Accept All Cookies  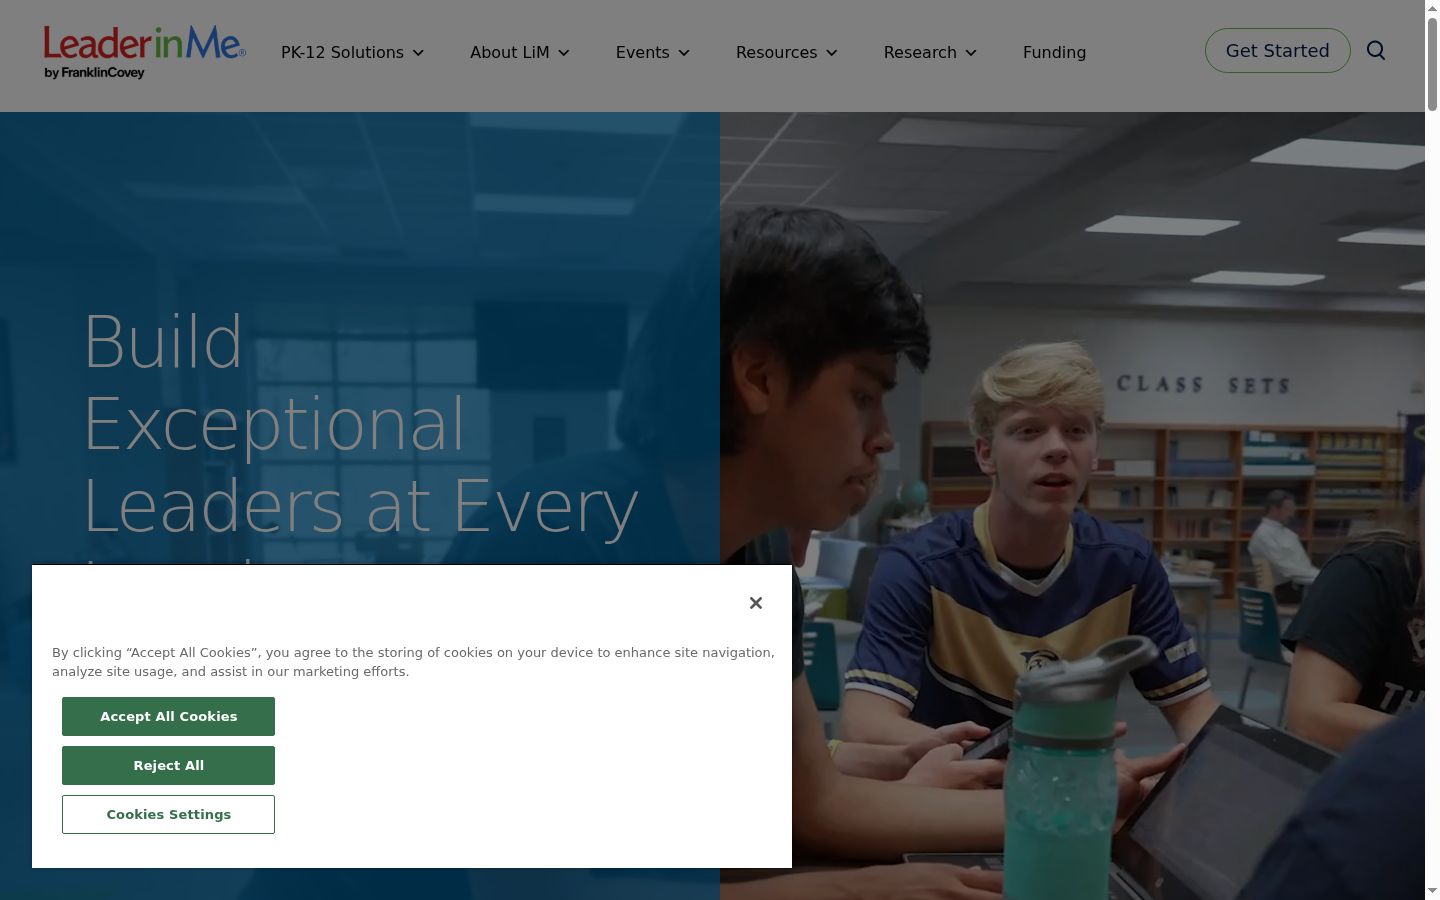pos(168,716)
